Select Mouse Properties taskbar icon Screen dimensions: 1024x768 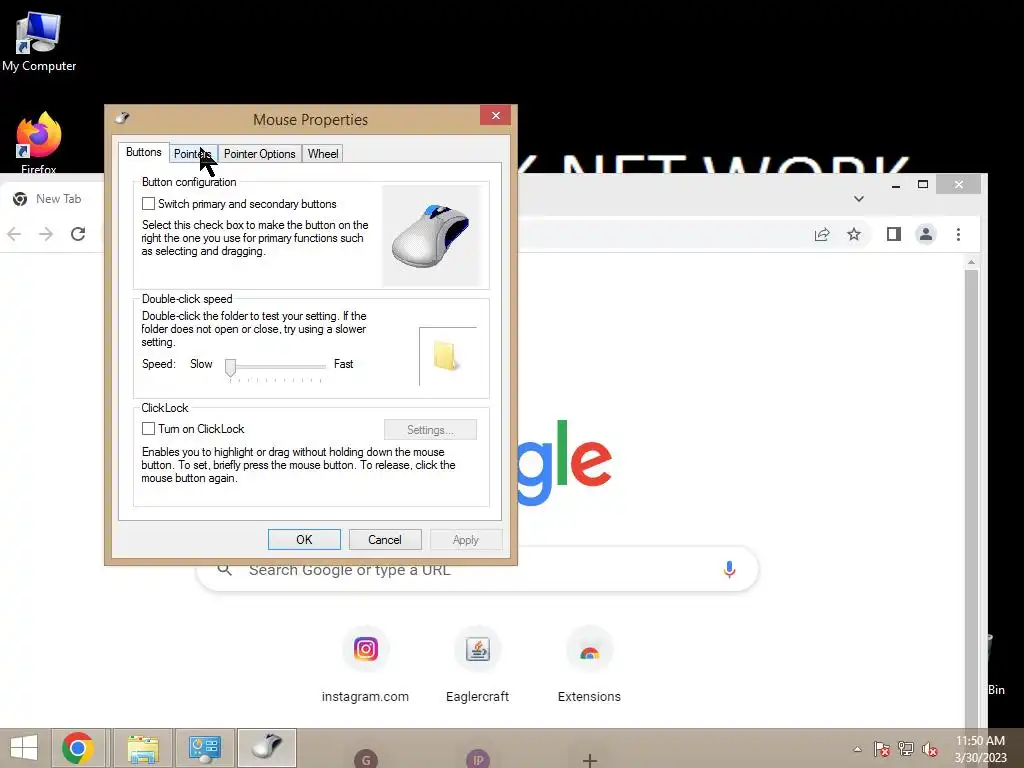click(x=266, y=748)
